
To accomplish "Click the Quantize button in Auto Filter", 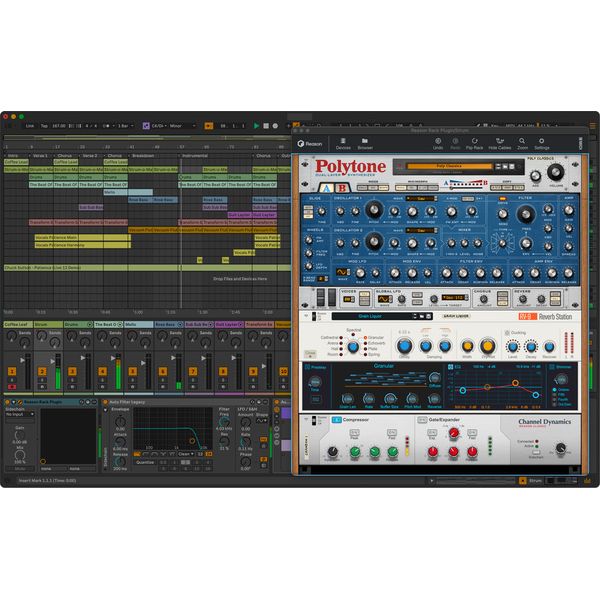I will pos(145,462).
